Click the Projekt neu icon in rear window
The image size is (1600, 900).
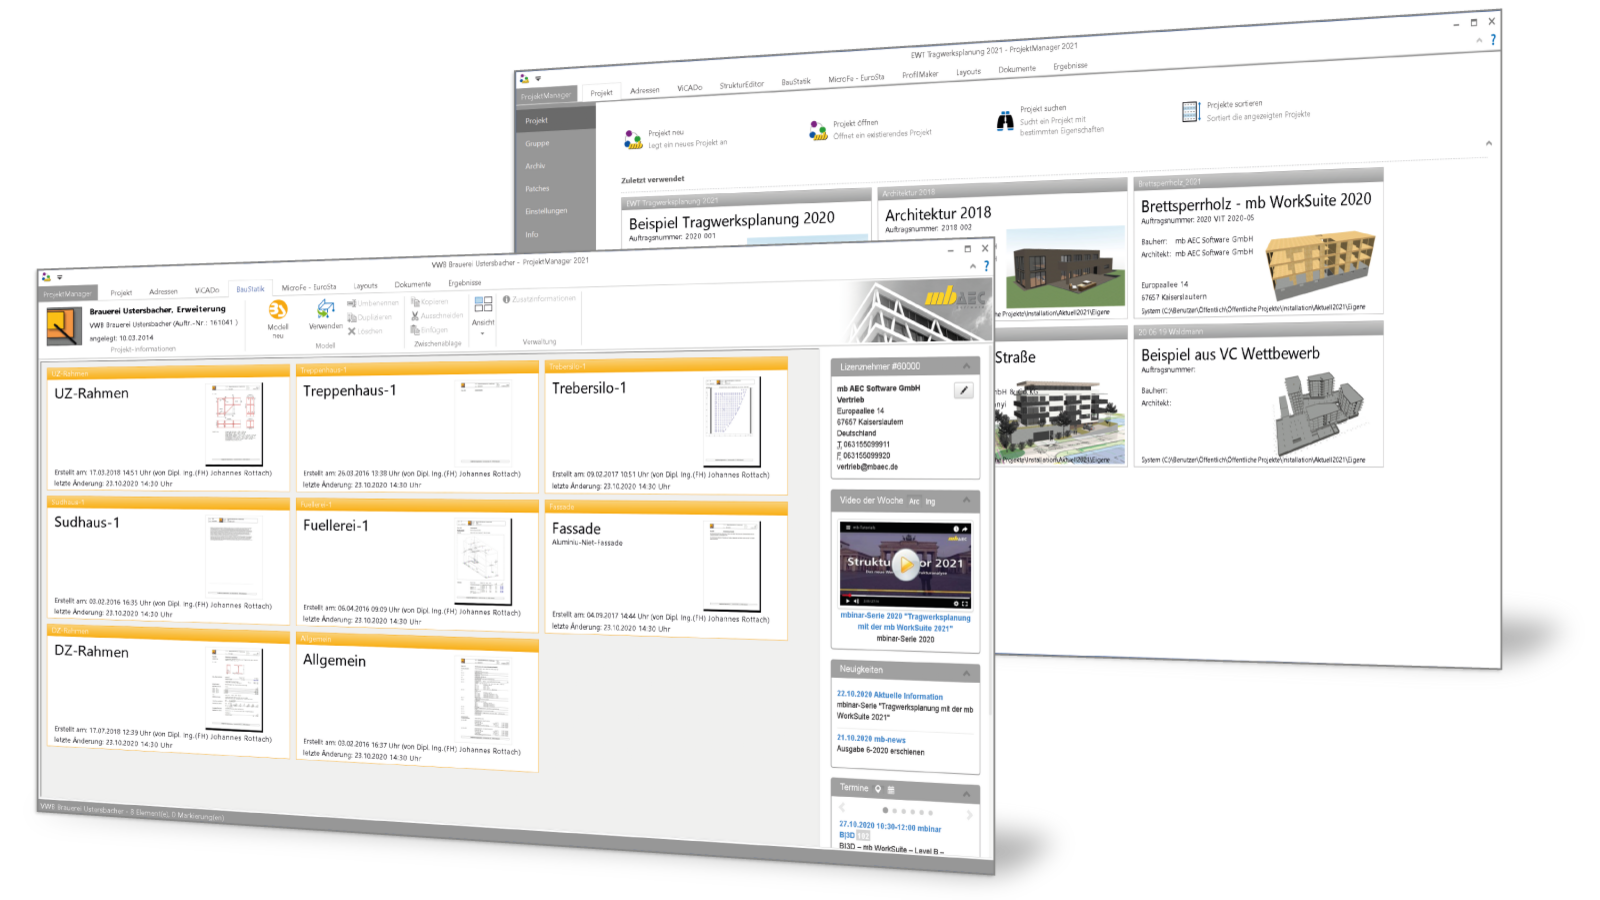(x=633, y=140)
